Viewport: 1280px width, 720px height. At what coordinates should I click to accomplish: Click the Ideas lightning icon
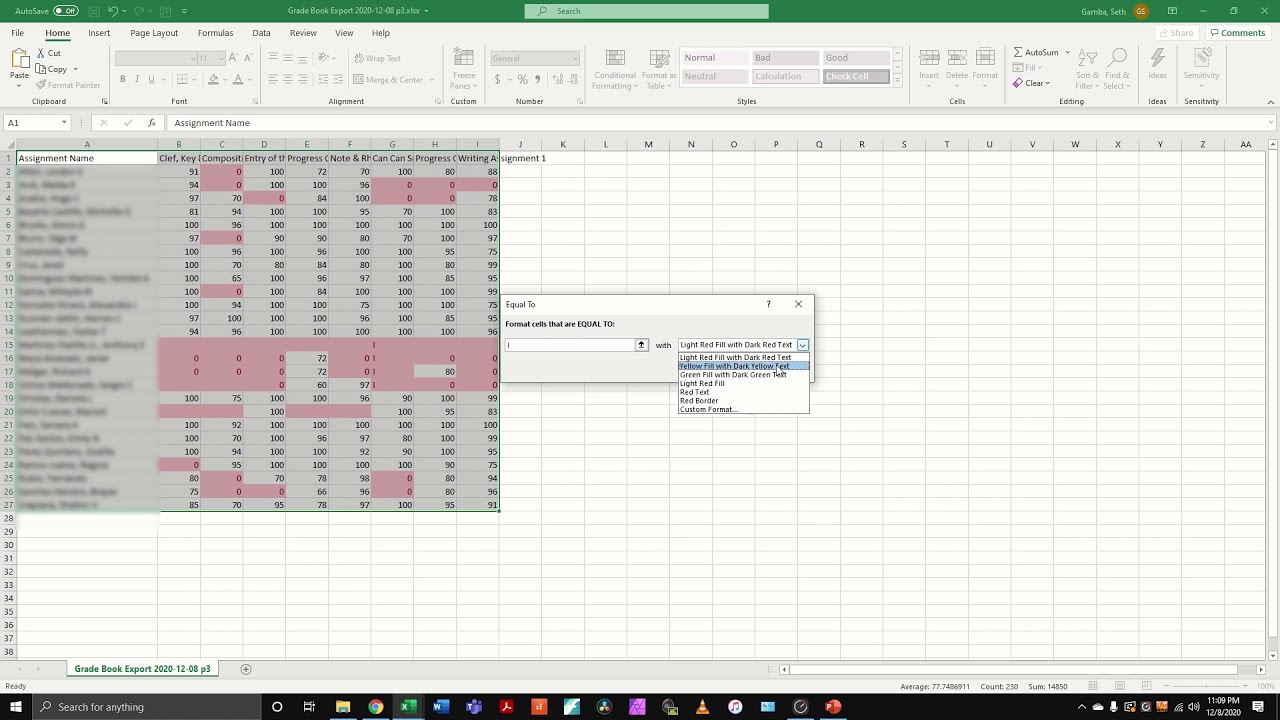1158,59
